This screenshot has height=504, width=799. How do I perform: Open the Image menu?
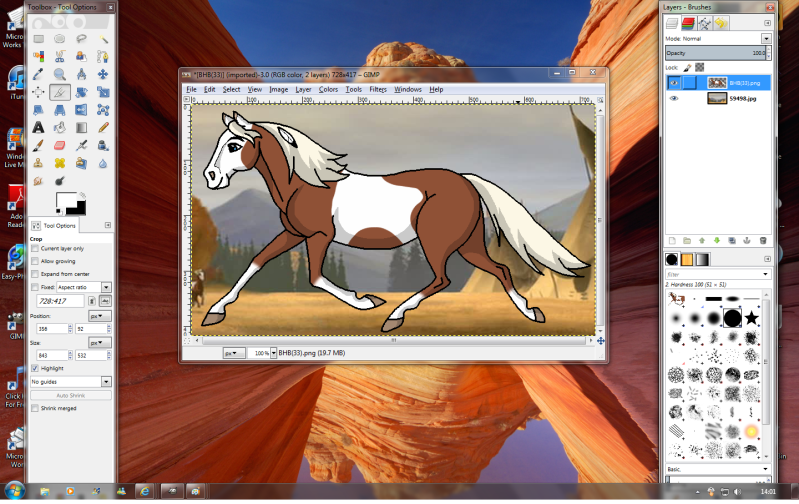[279, 89]
